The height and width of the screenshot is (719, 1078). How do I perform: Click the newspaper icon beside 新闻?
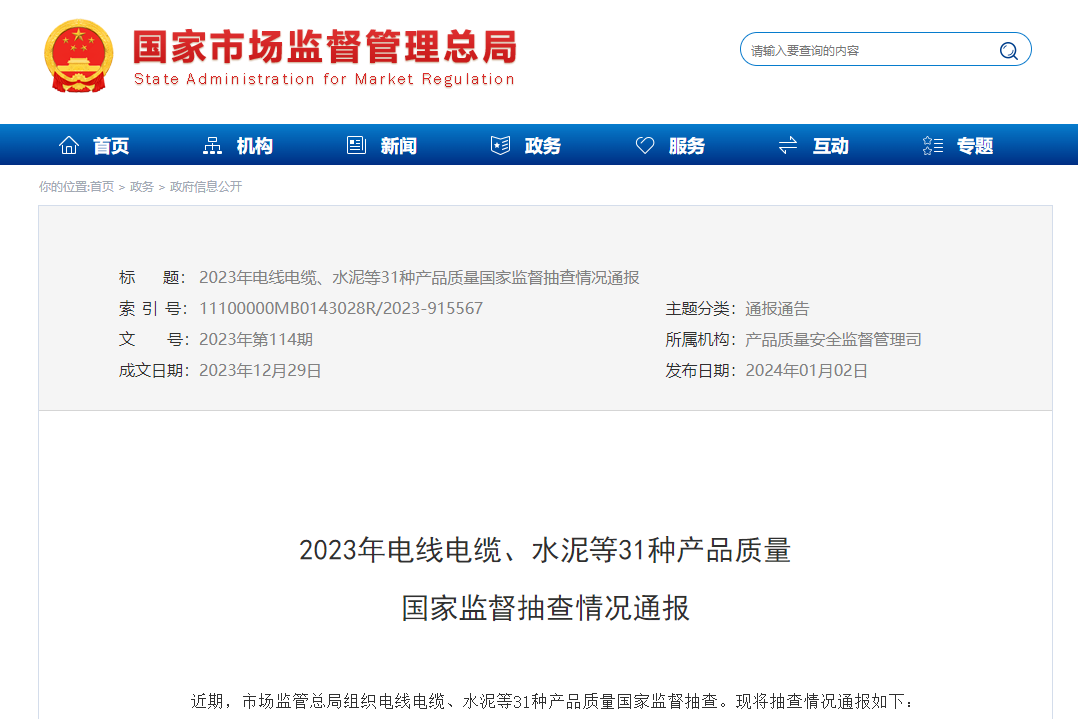pos(356,146)
